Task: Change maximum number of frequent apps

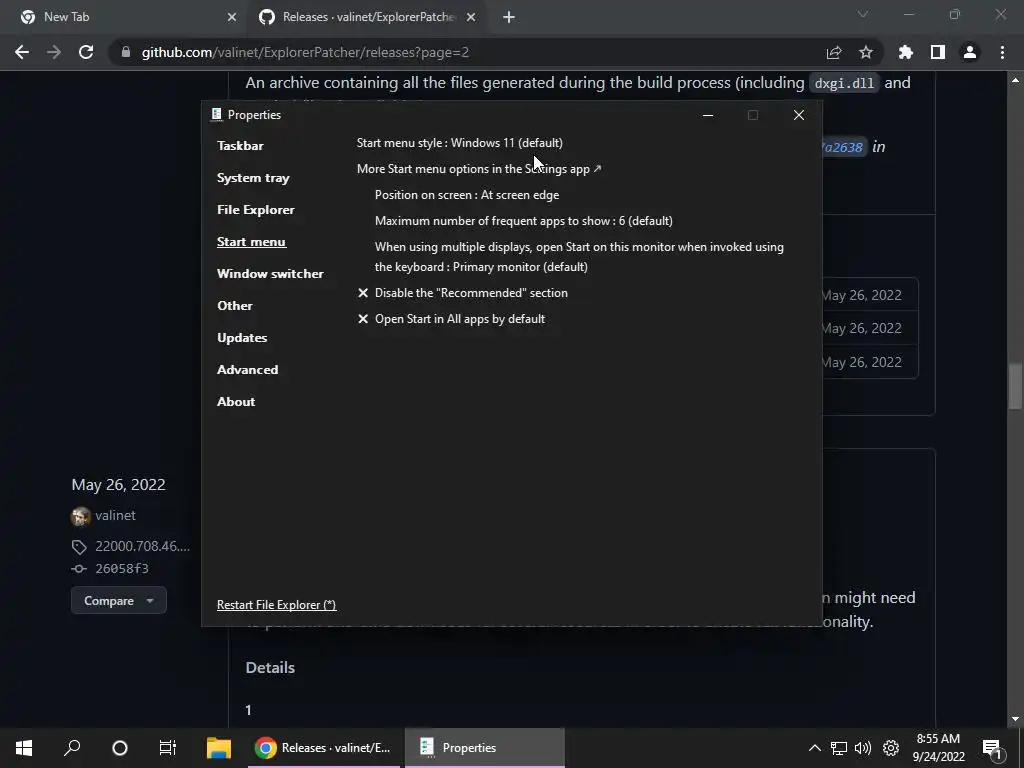Action: [x=524, y=221]
